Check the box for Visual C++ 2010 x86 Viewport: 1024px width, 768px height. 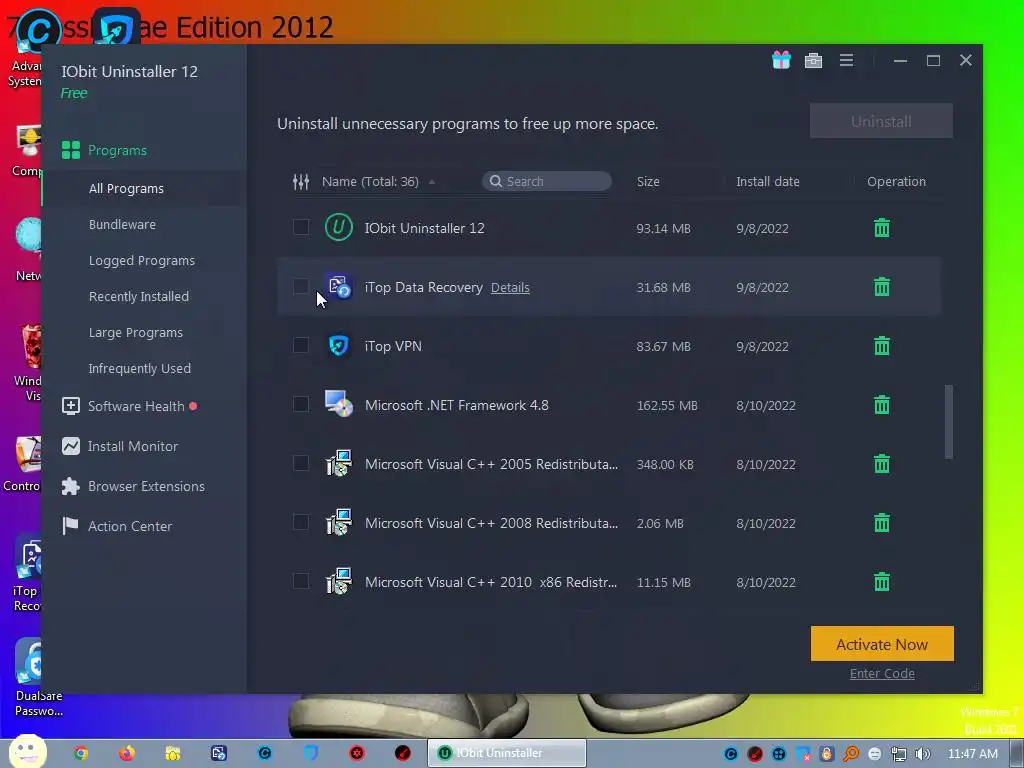pyautogui.click(x=300, y=581)
